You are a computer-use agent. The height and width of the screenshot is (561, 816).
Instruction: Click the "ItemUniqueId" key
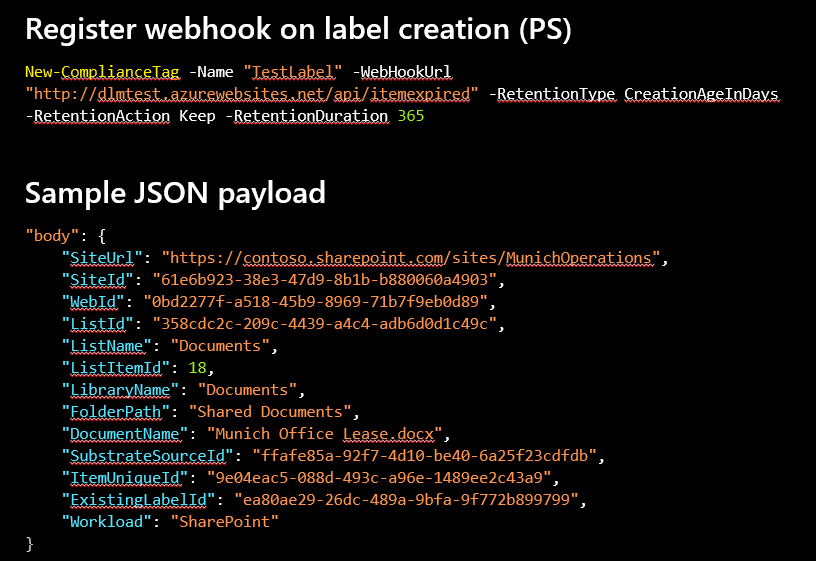(x=125, y=478)
